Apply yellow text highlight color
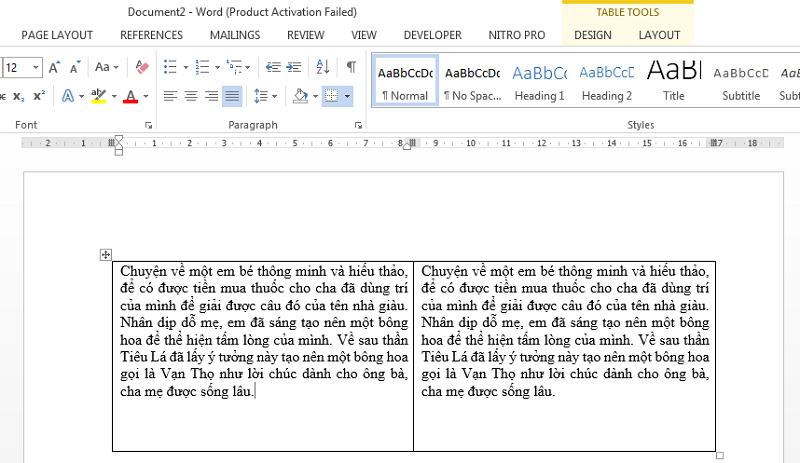 (98, 96)
